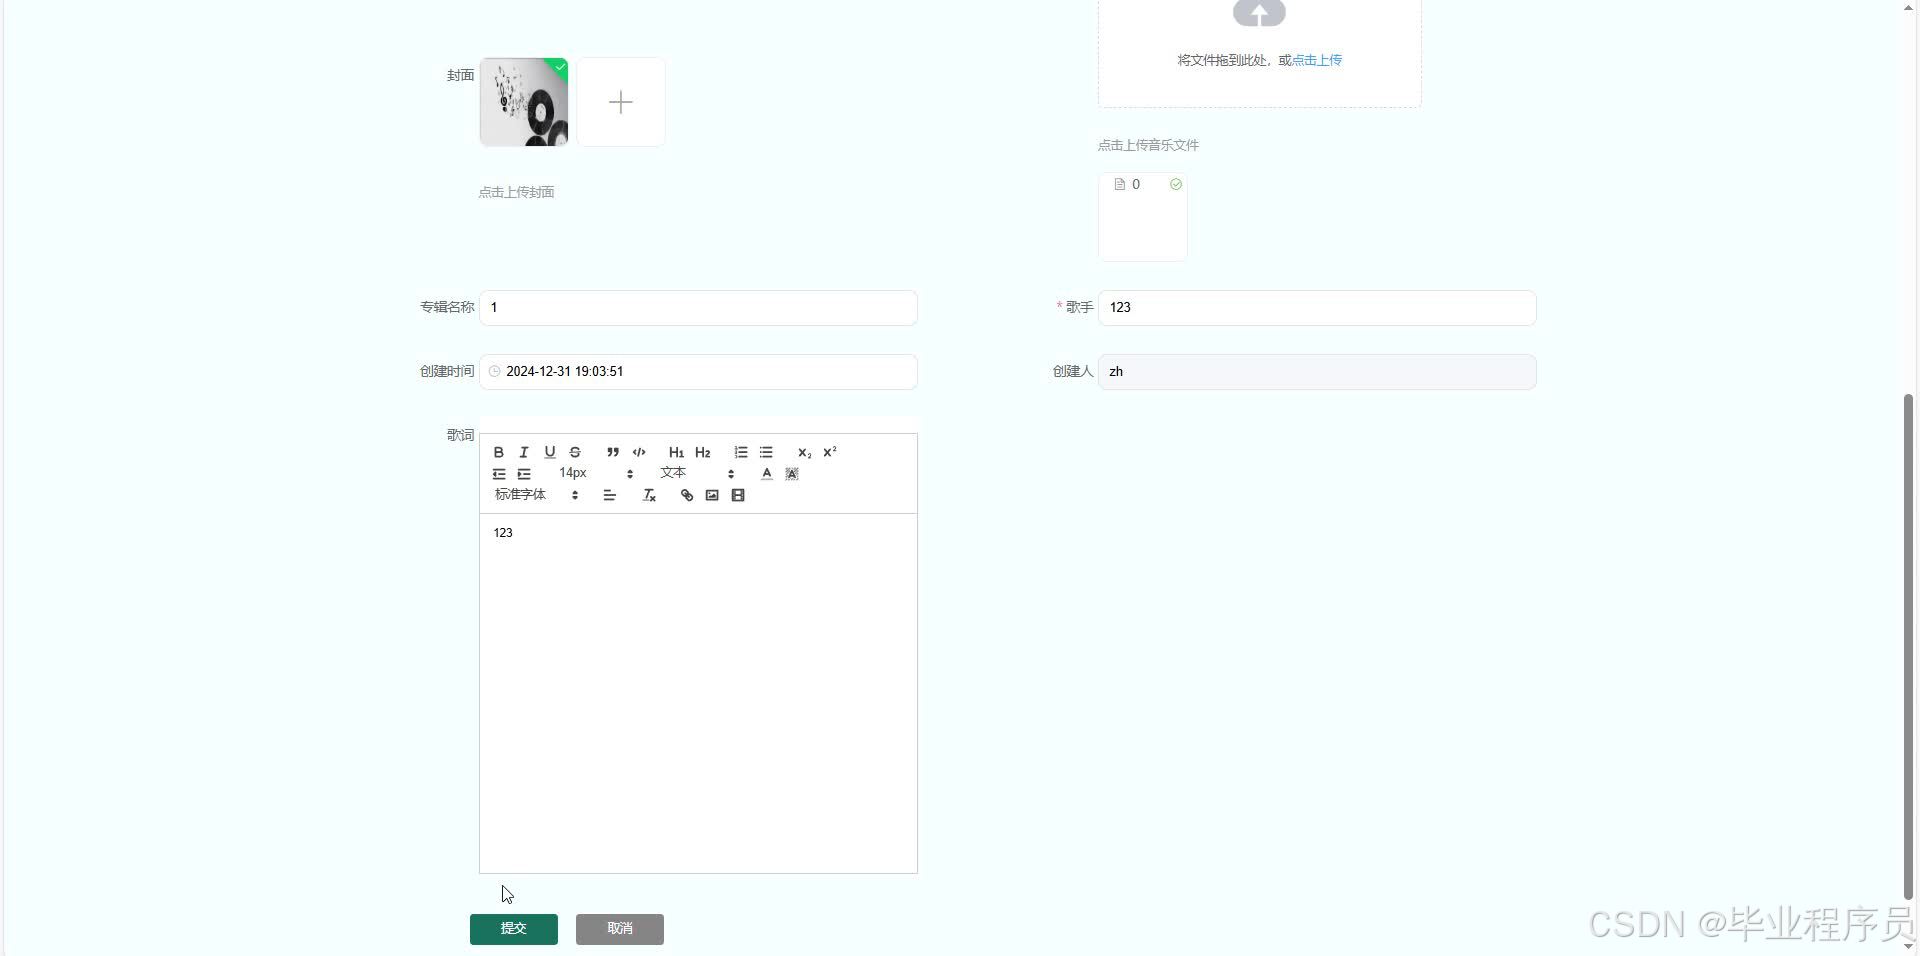
Task: Click the uploaded music file named 0
Action: click(1135, 184)
